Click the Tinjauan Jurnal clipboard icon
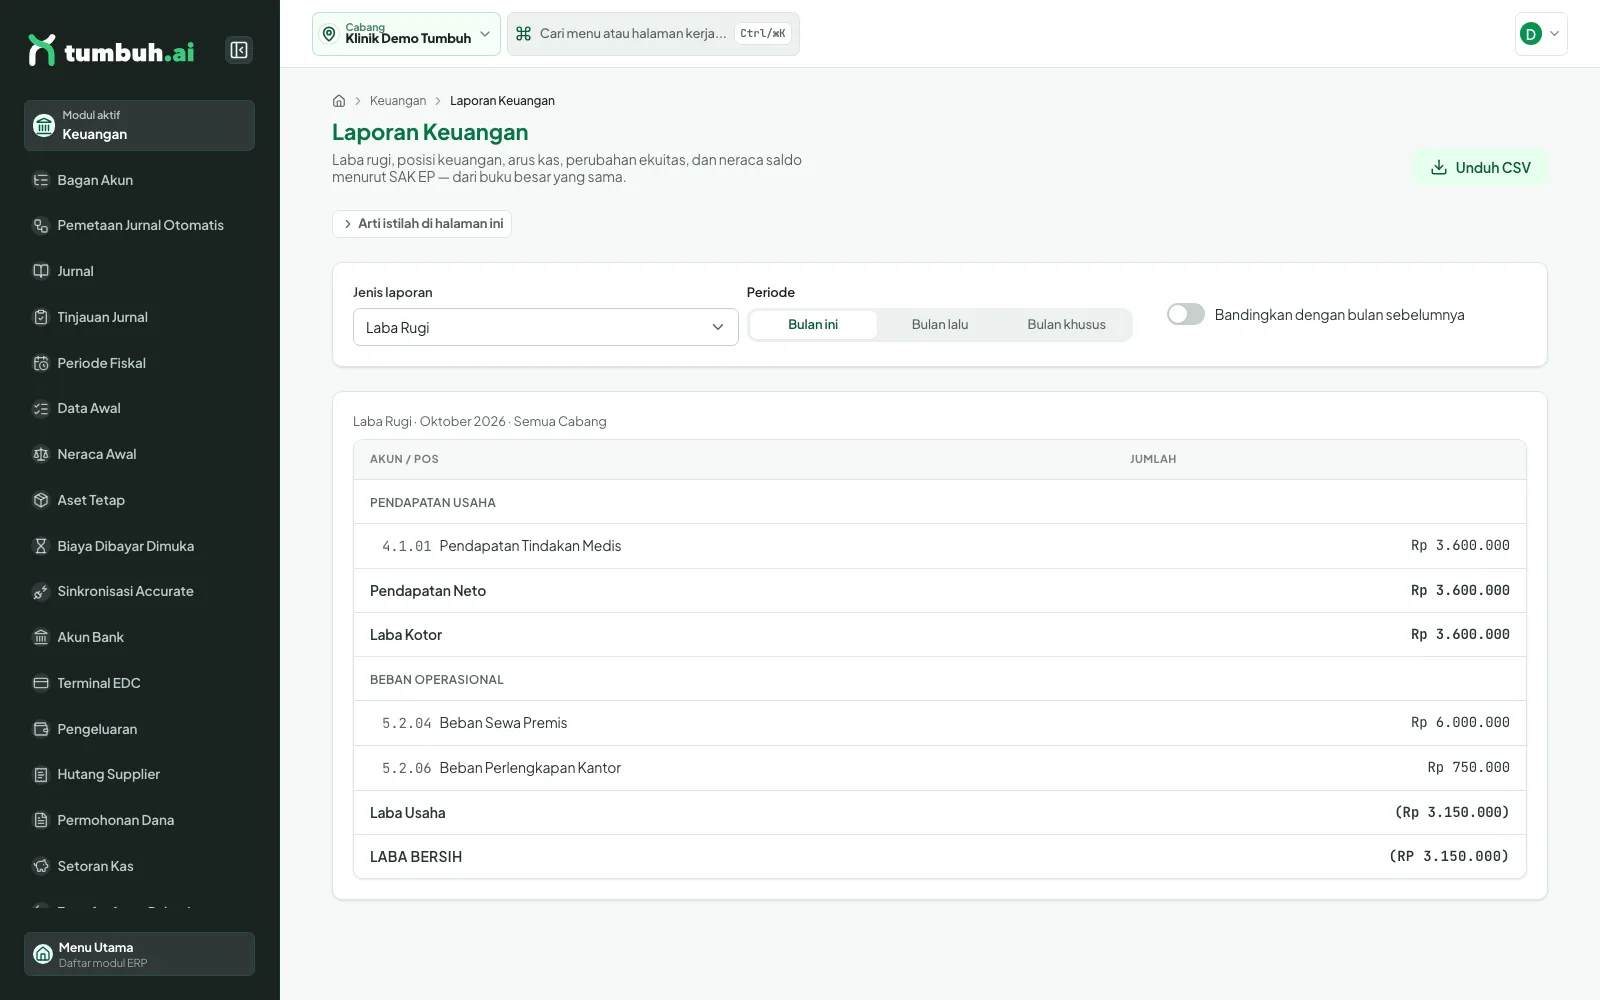The image size is (1600, 1000). 41,317
